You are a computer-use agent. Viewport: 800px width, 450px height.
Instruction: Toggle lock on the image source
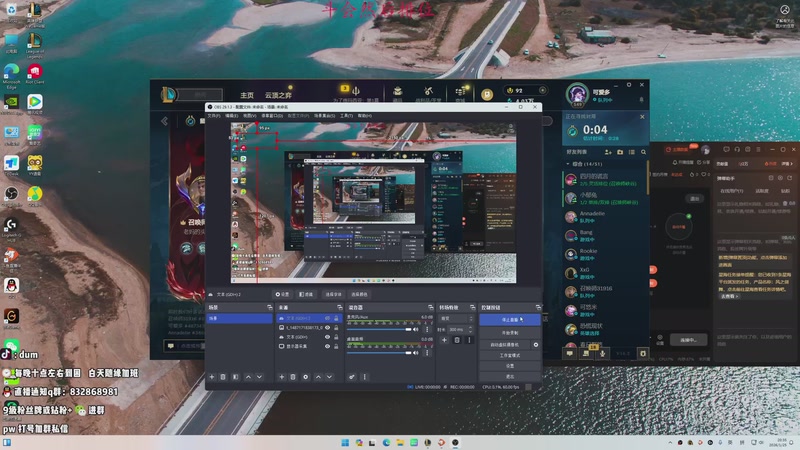tap(336, 327)
